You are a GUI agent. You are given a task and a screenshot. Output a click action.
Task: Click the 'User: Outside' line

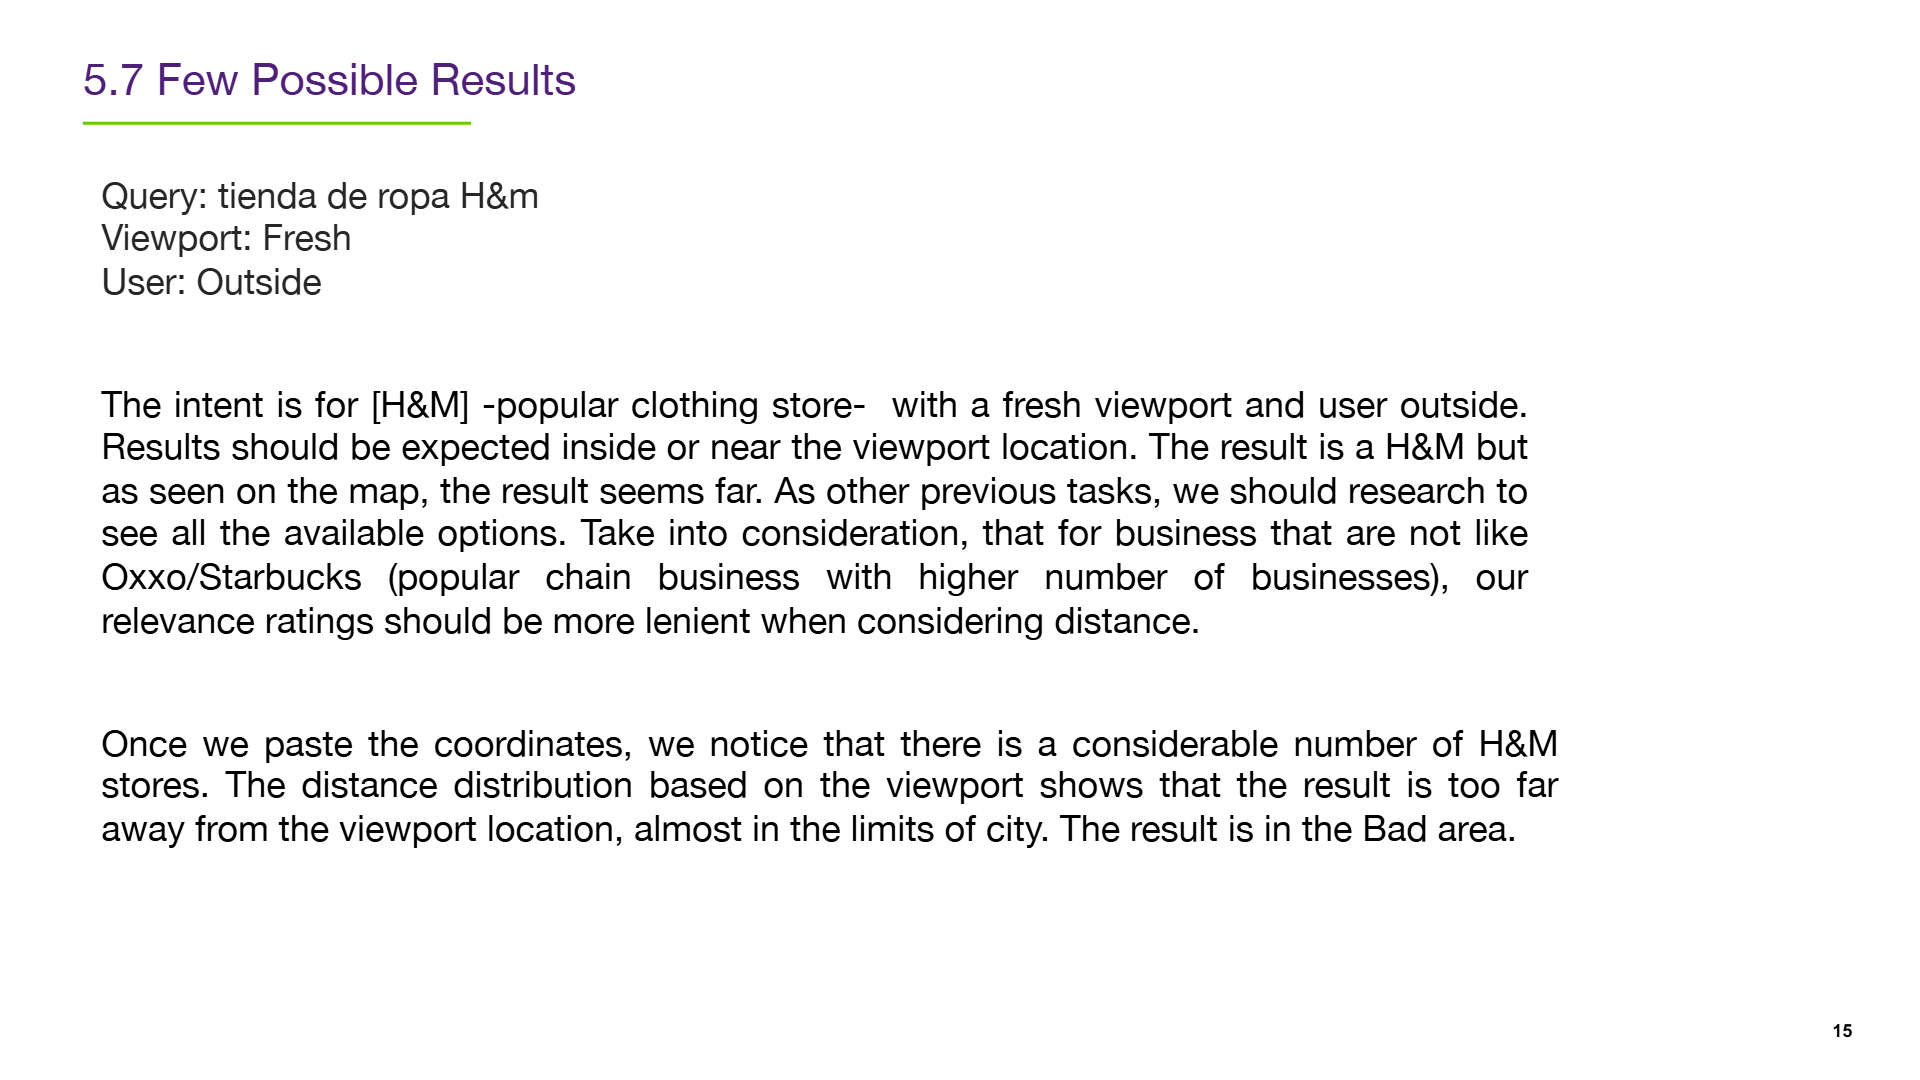(211, 283)
